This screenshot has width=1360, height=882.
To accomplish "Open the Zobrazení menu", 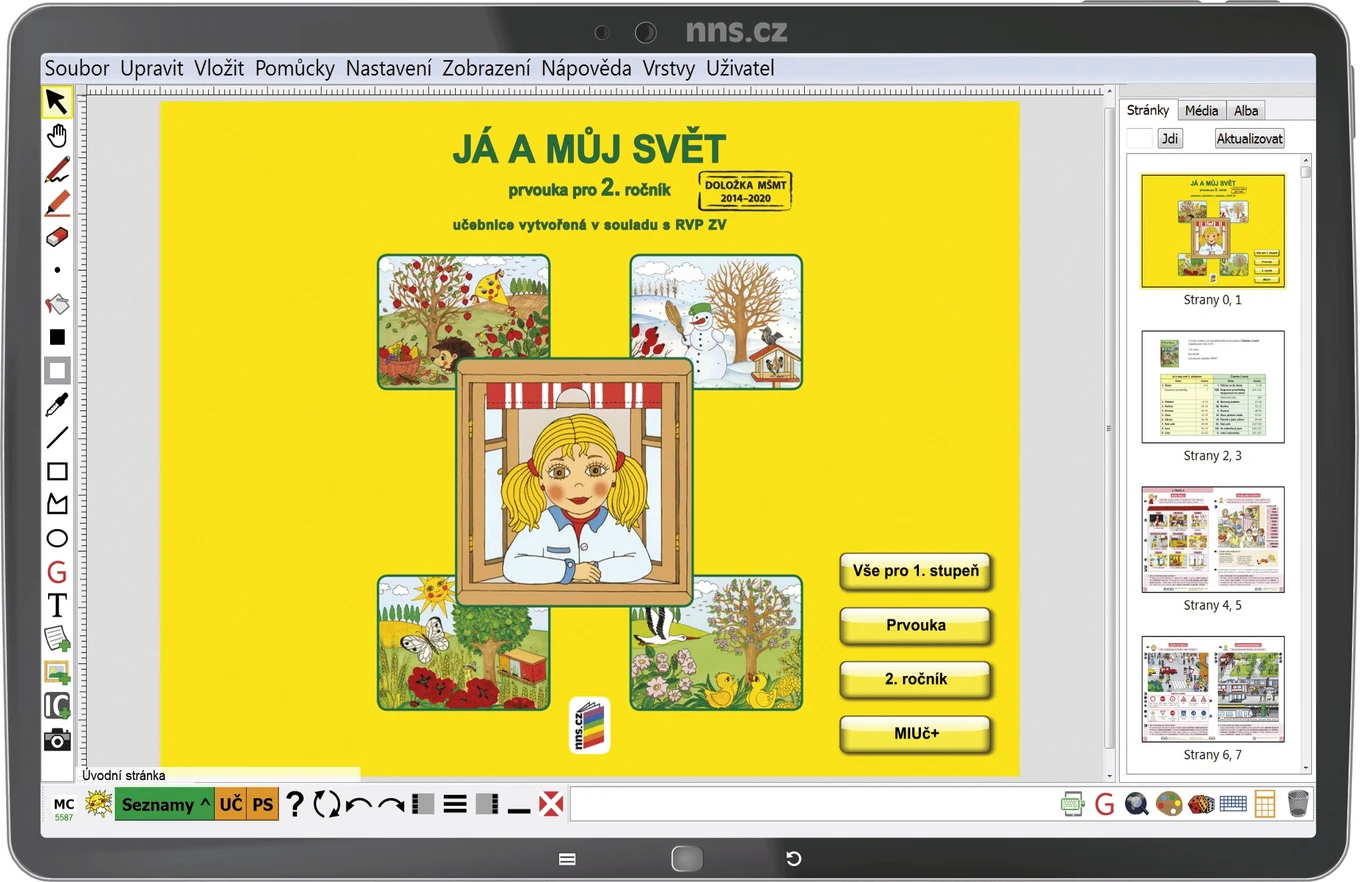I will 486,69.
